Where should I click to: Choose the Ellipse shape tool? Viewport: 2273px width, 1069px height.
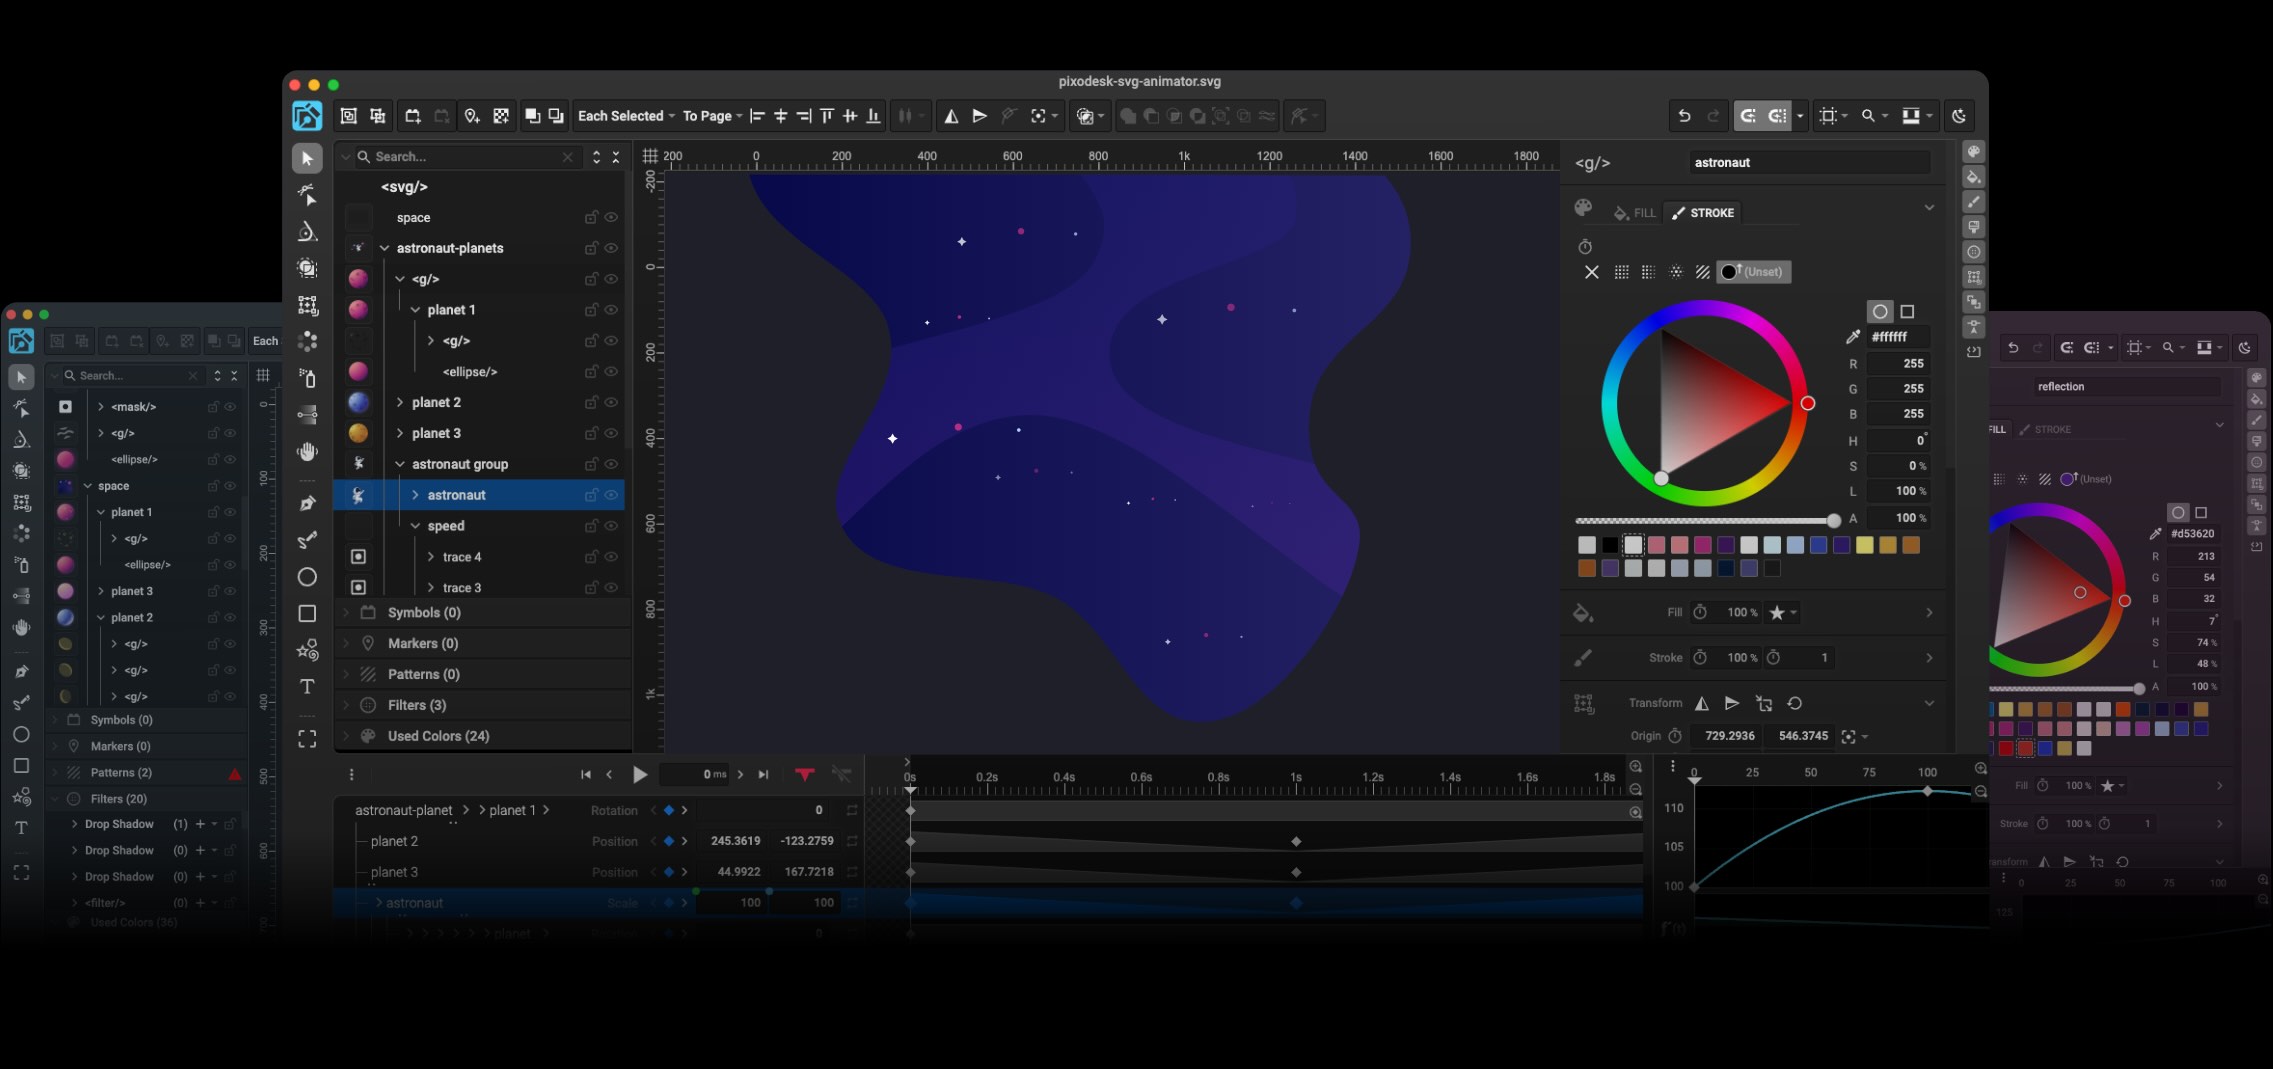[307, 575]
